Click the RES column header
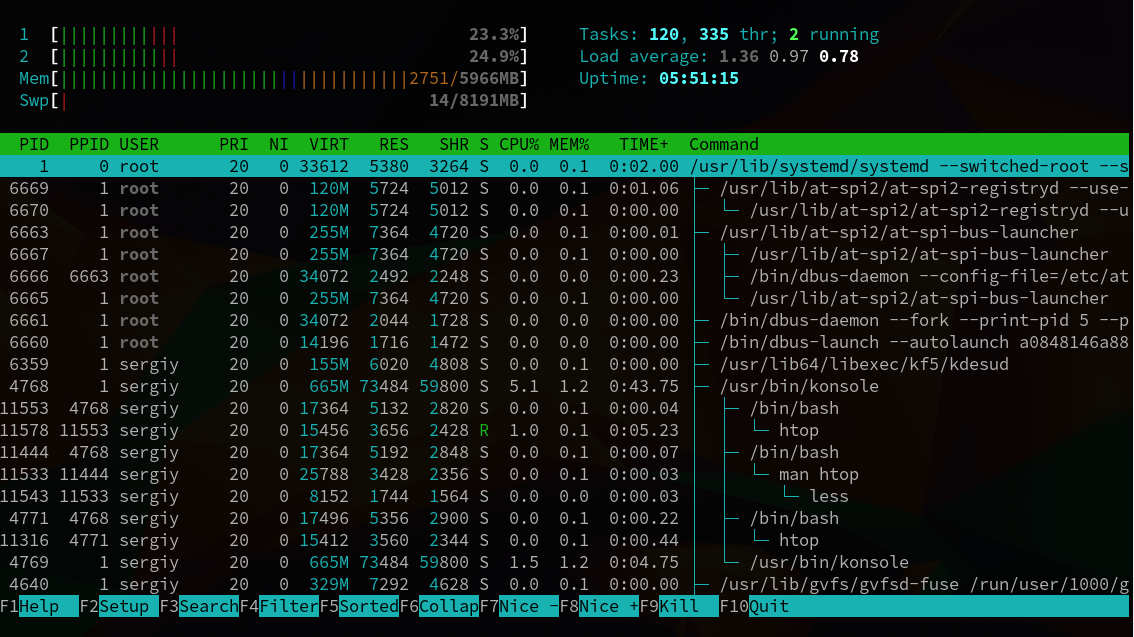Viewport: 1134px width, 637px height. point(393,144)
